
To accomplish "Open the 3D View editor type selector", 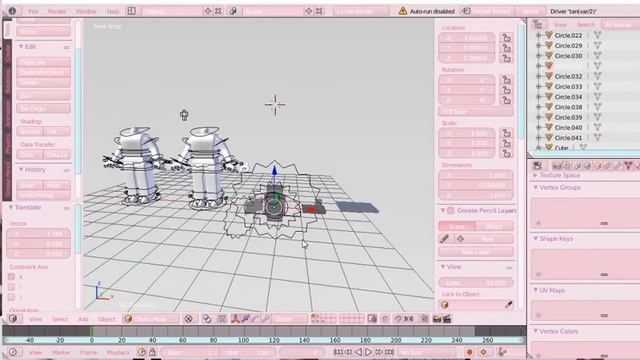I will tap(13, 319).
